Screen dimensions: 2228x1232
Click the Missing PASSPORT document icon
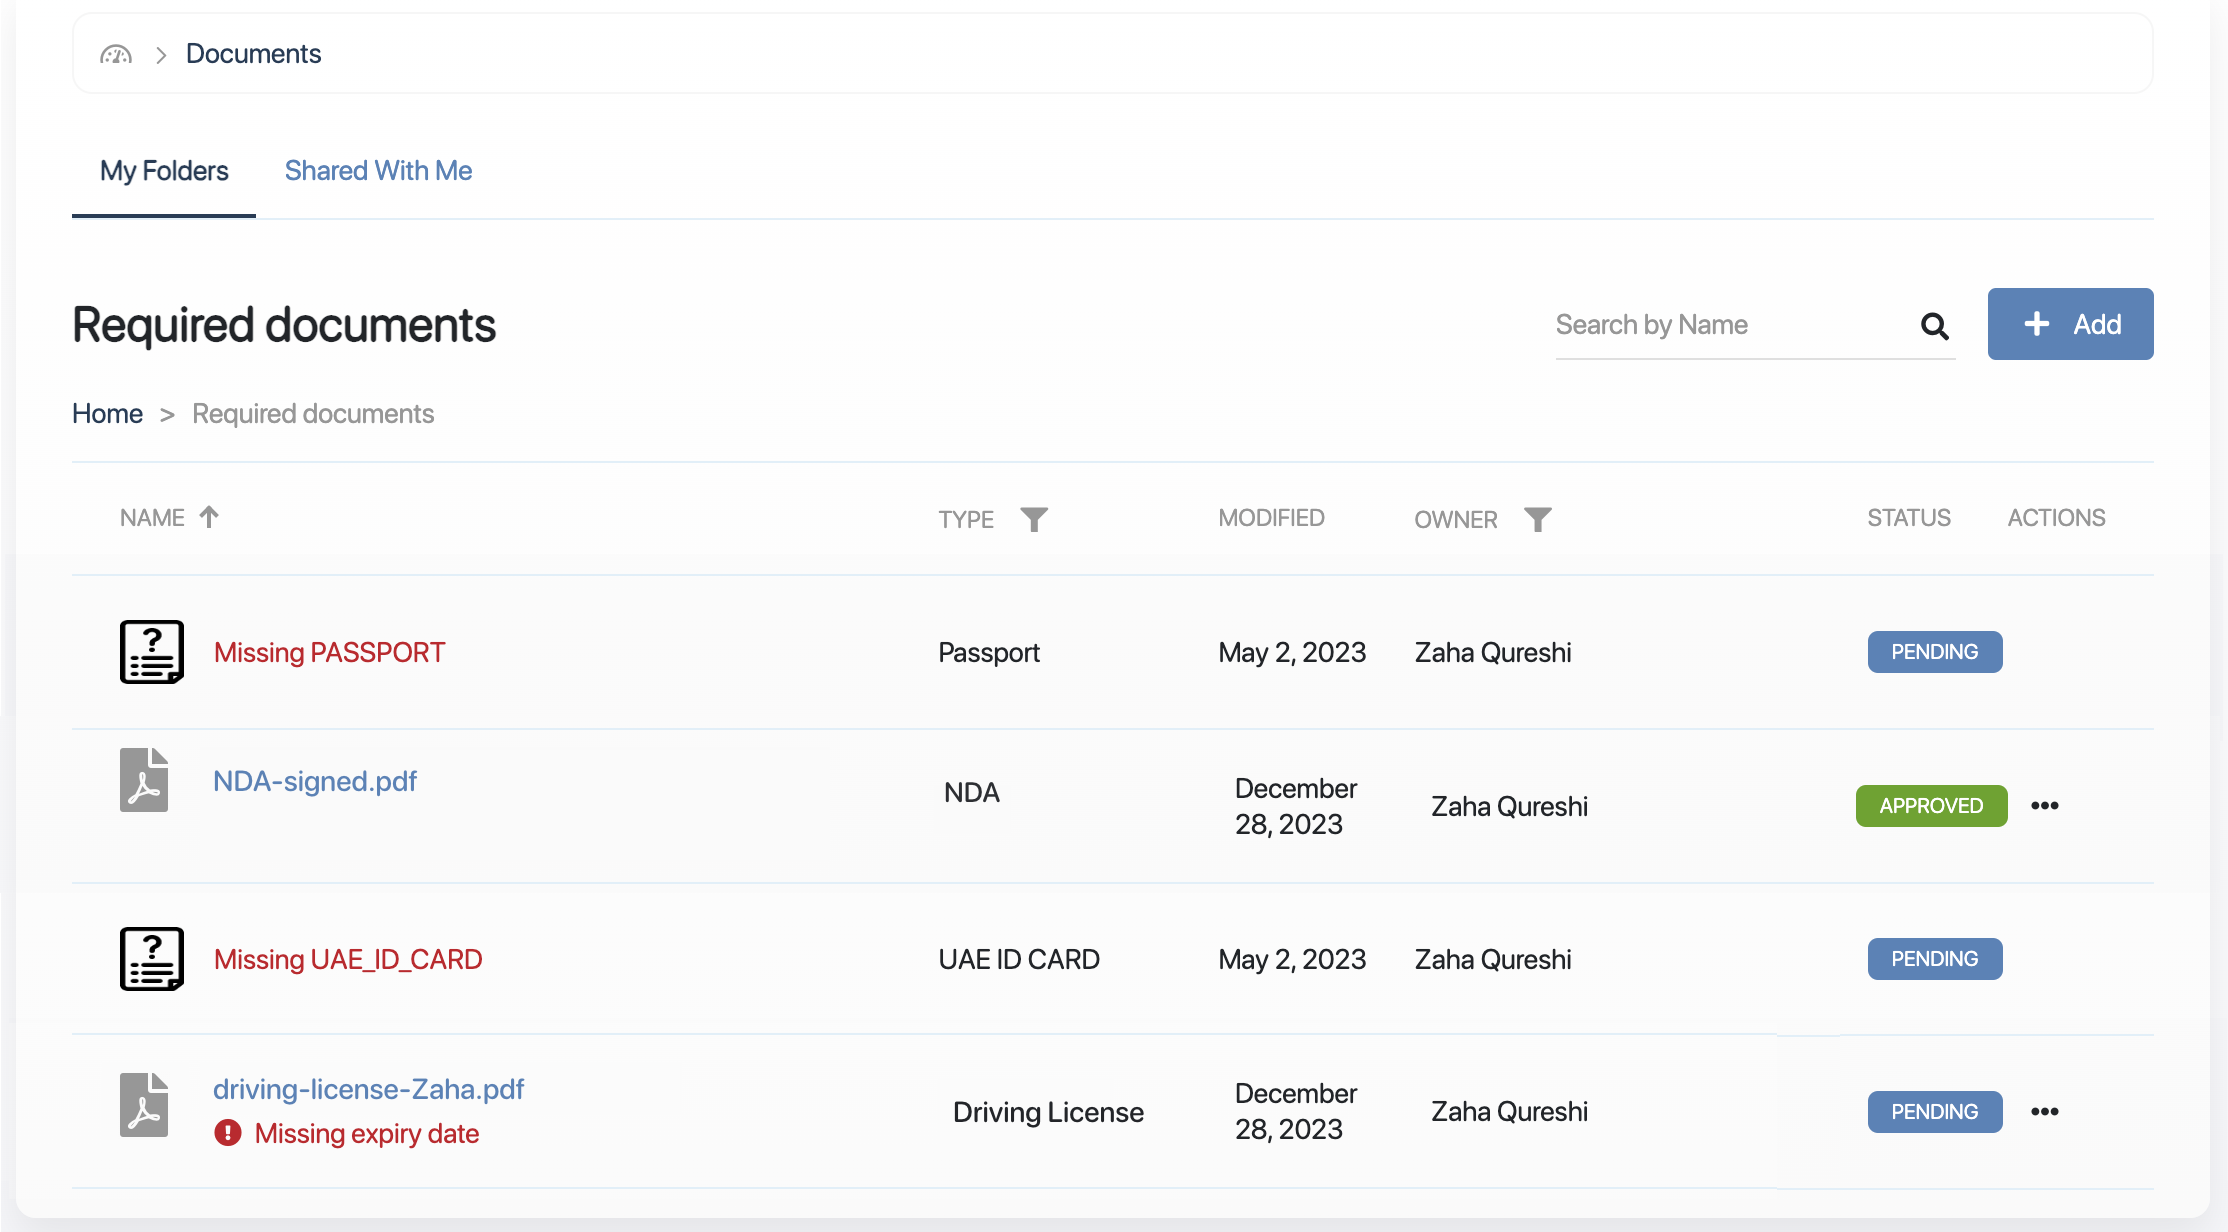[152, 652]
